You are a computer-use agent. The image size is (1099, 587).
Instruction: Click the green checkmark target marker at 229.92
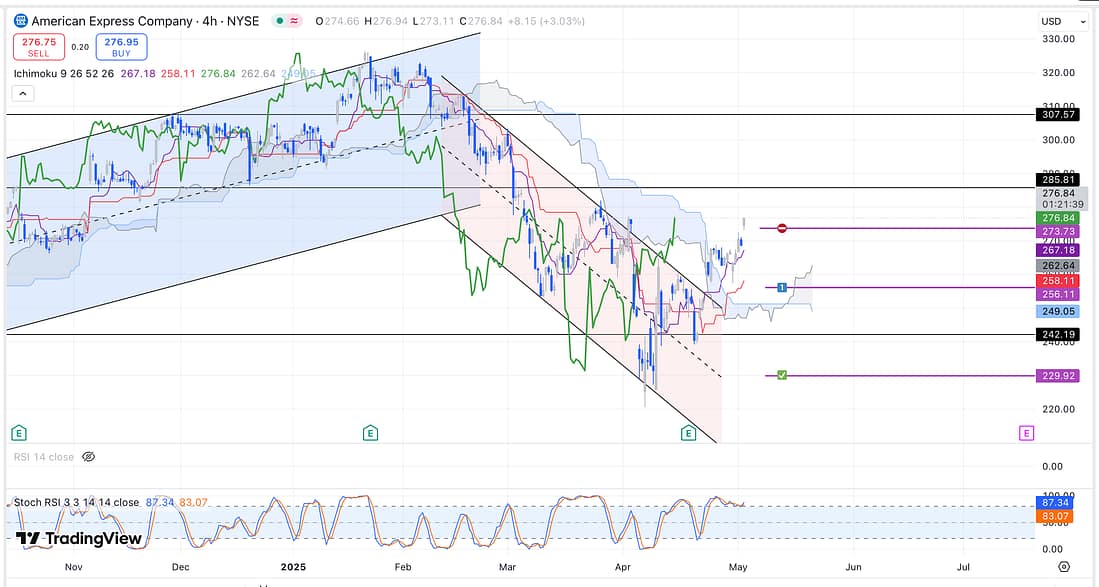(x=782, y=375)
